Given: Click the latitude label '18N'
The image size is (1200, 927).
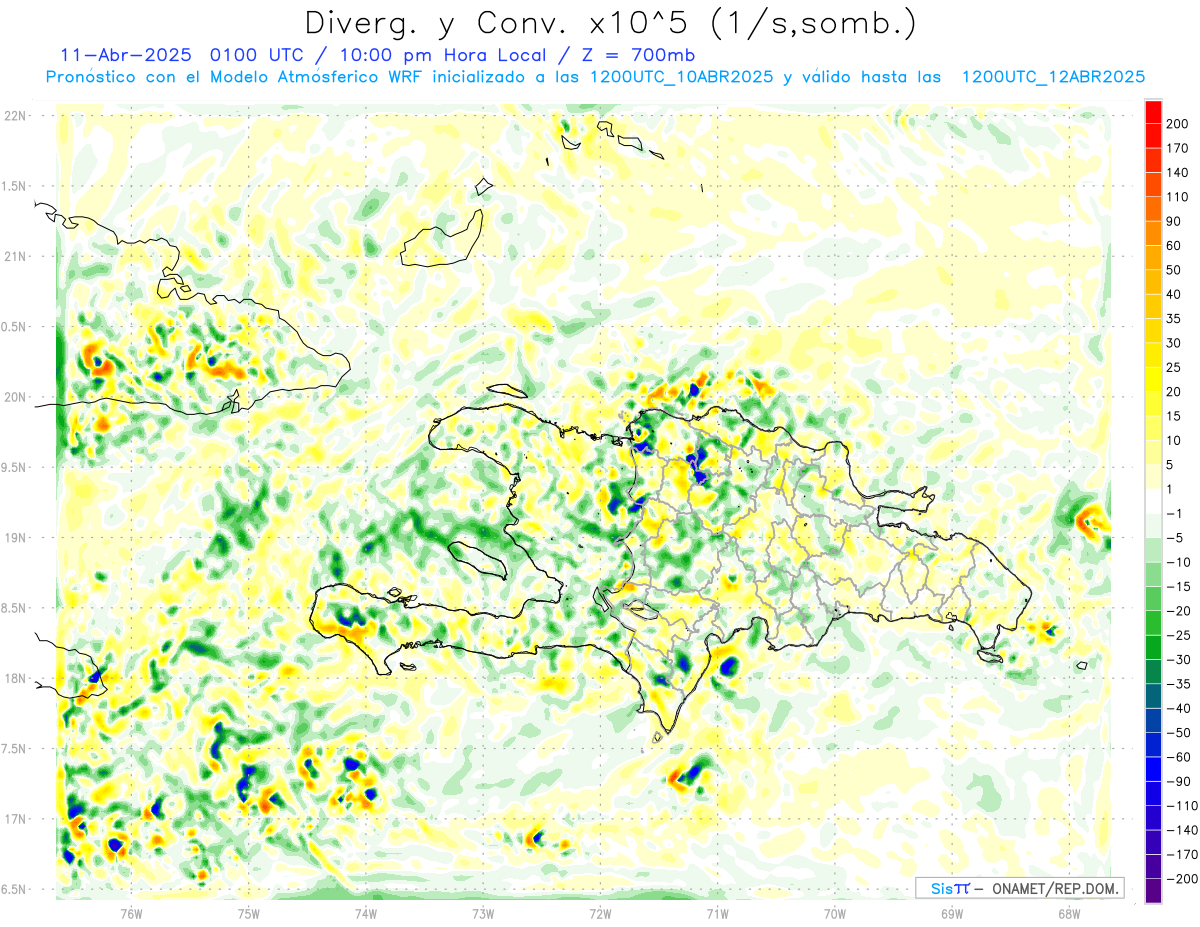Looking at the screenshot, I should click(x=16, y=678).
